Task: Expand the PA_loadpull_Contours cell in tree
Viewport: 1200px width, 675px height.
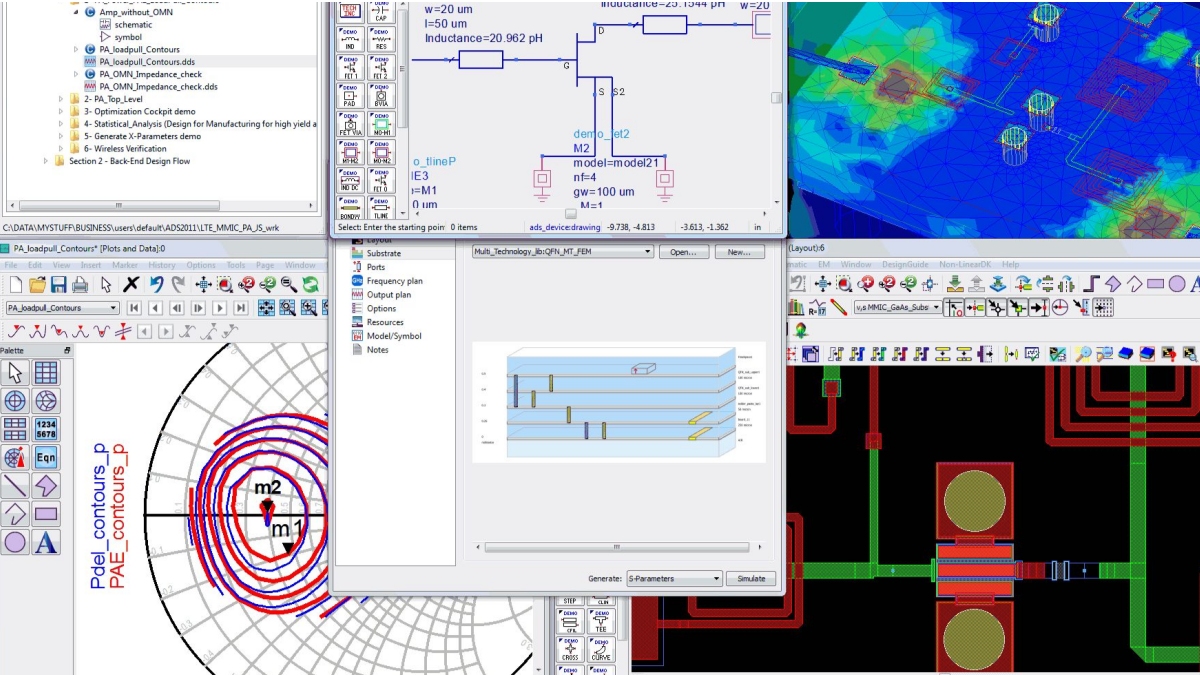Action: click(77, 49)
